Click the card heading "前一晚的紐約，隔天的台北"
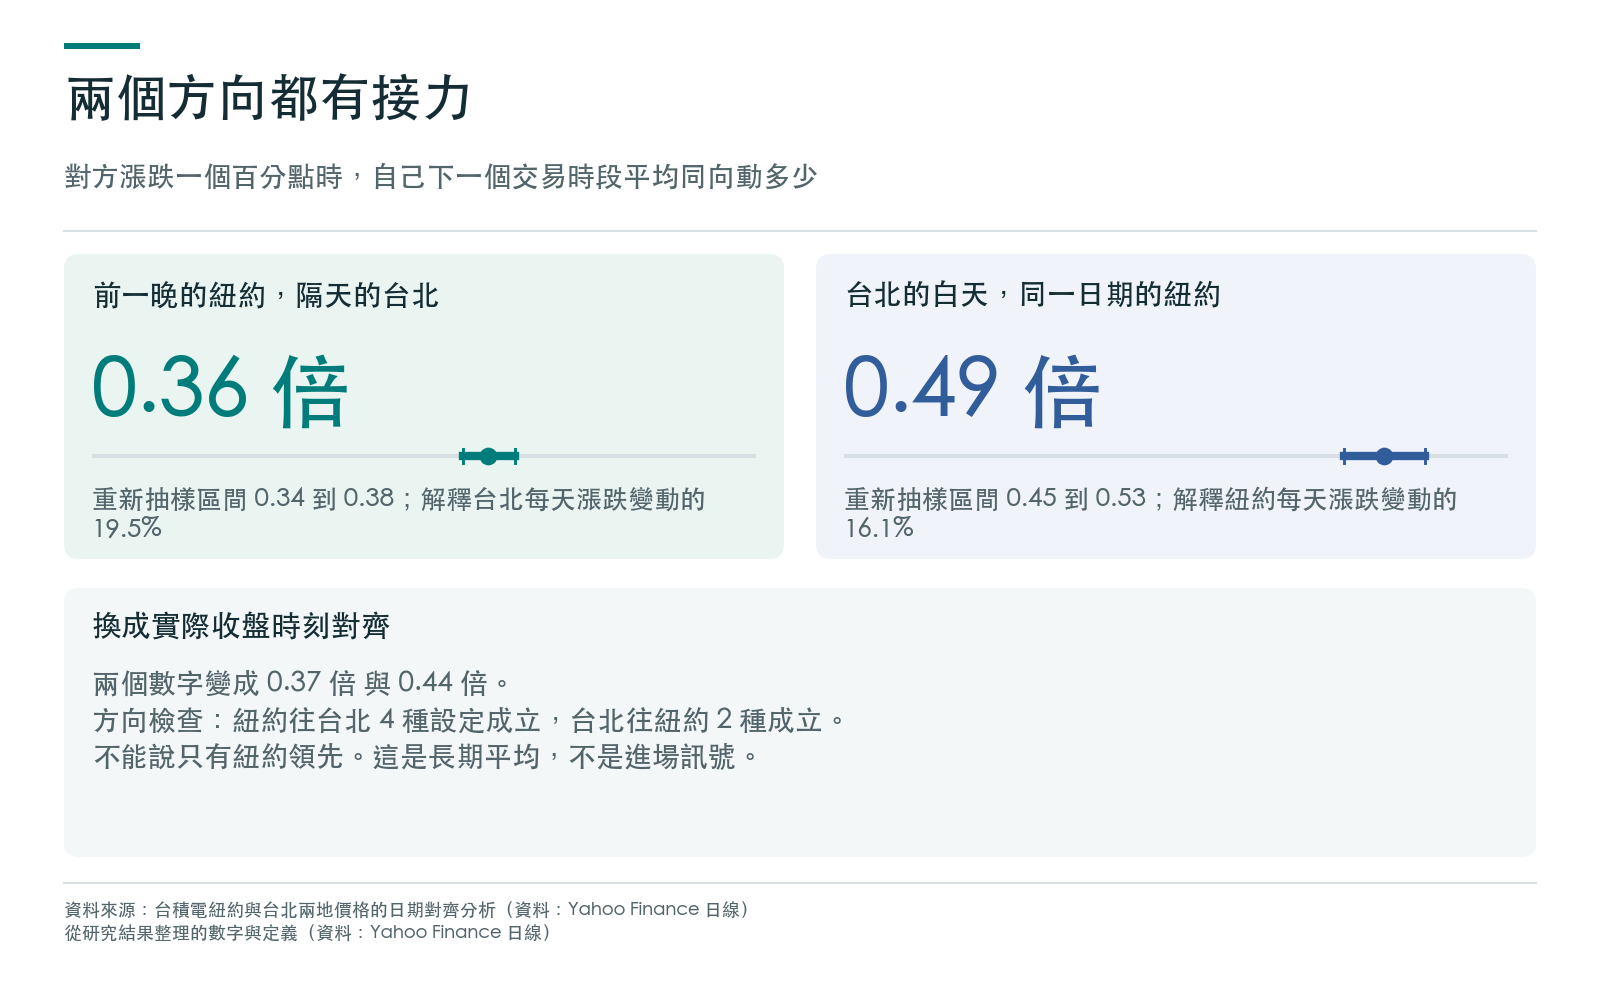1600x1000 pixels. pyautogui.click(x=266, y=296)
